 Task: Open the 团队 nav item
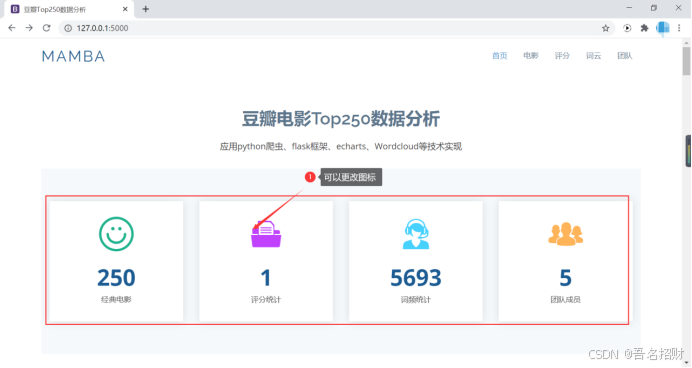[x=624, y=56]
